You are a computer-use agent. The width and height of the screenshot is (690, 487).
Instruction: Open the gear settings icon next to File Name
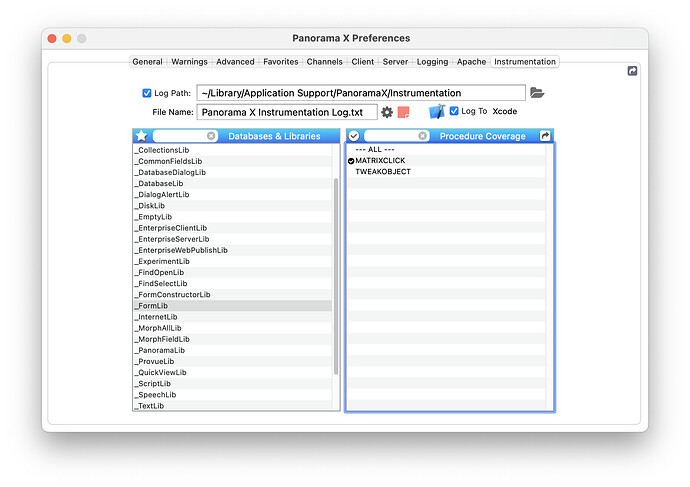(387, 112)
